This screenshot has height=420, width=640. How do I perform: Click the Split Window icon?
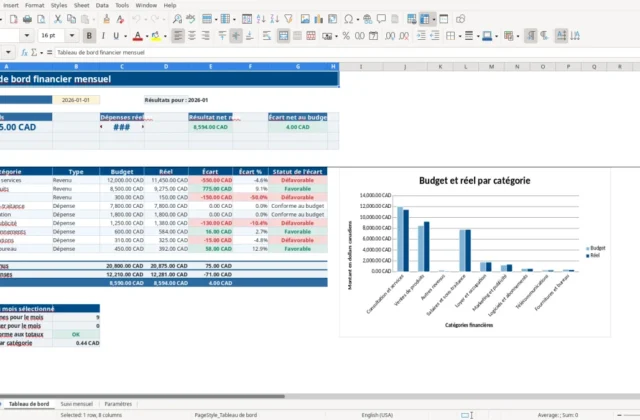pyautogui.click(x=444, y=19)
